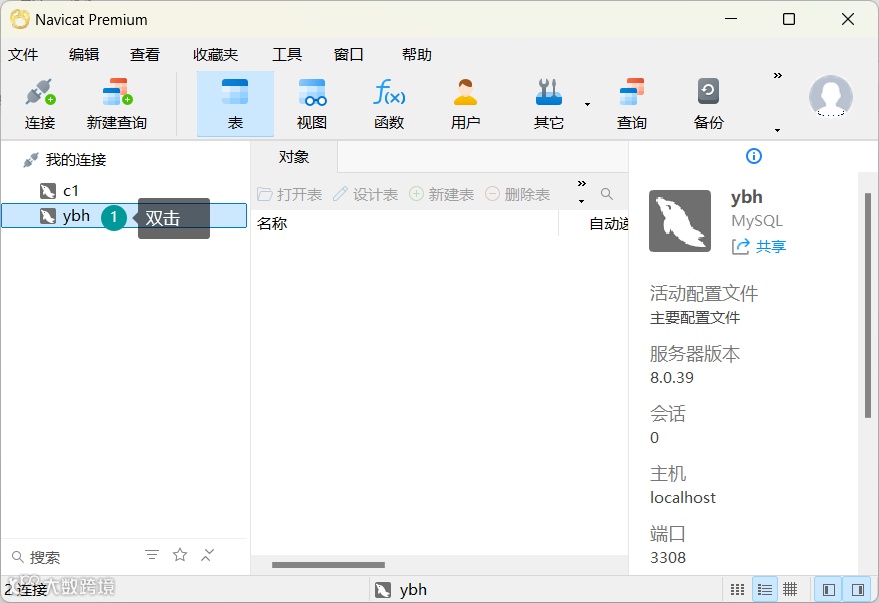Maximize the Navicat Premium window
The height and width of the screenshot is (603, 879).
pyautogui.click(x=789, y=19)
